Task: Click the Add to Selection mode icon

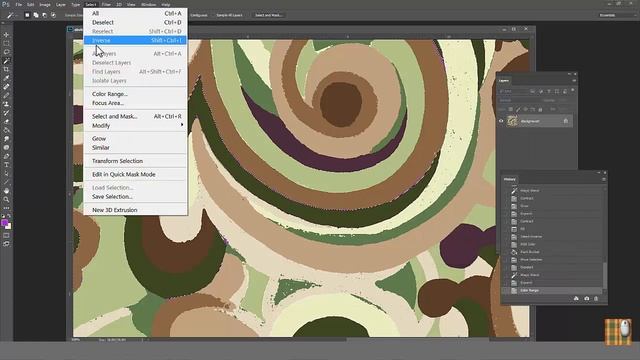Action: [36, 15]
